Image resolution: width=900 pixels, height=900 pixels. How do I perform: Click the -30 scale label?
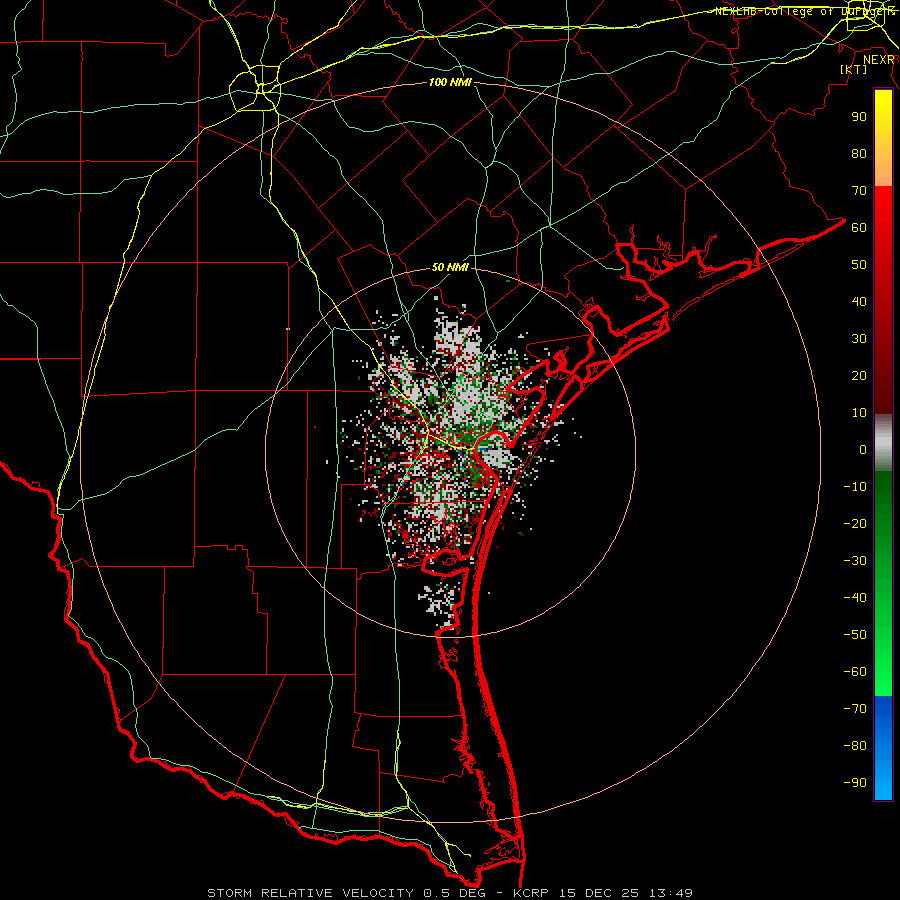pyautogui.click(x=855, y=561)
